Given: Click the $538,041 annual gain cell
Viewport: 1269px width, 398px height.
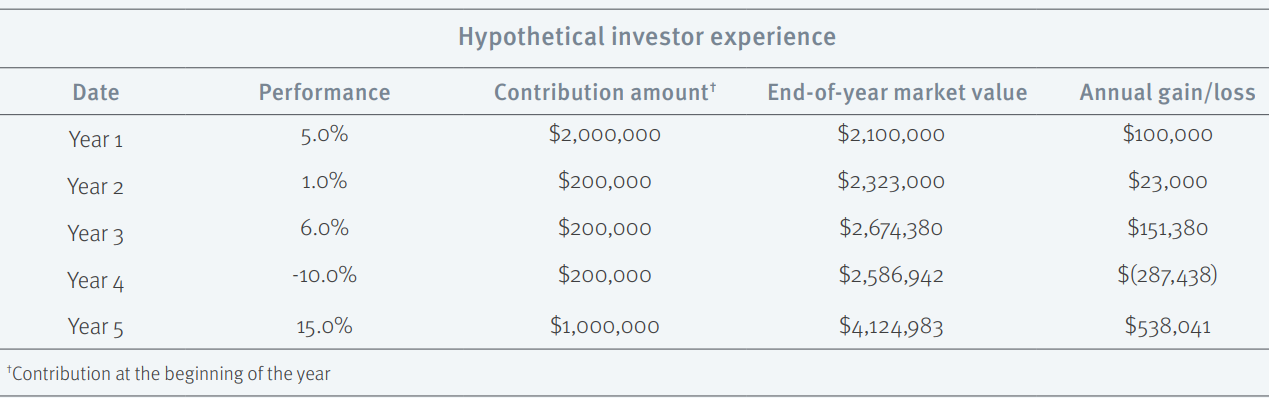Looking at the screenshot, I should 1168,327.
